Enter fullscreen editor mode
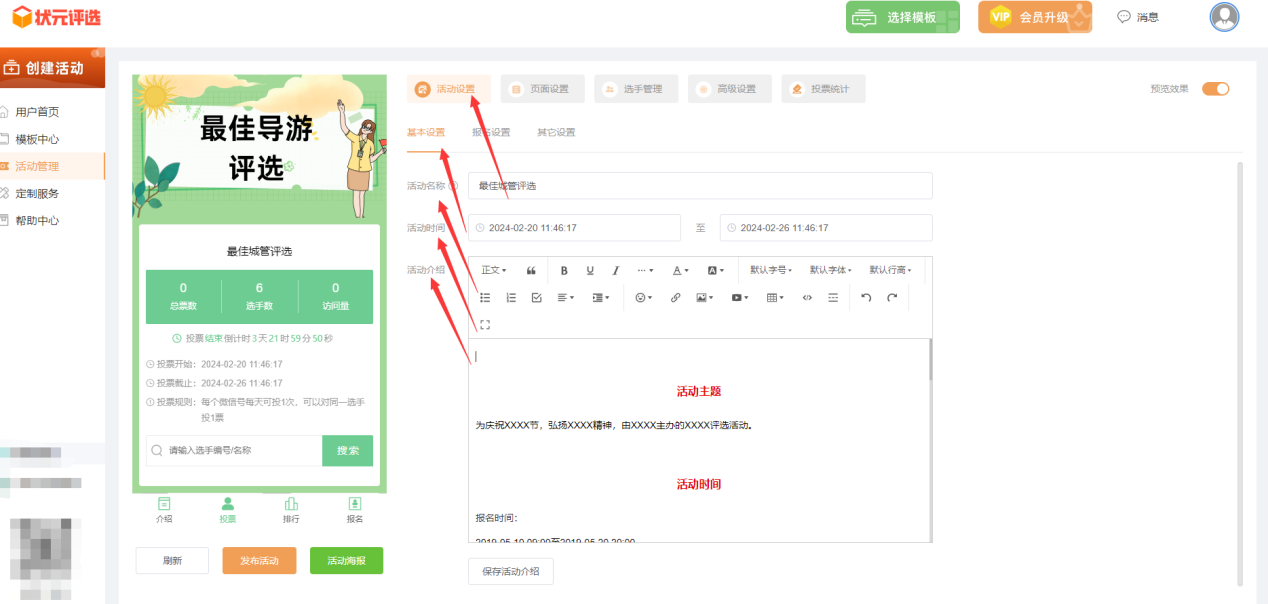The height and width of the screenshot is (604, 1268). point(485,324)
